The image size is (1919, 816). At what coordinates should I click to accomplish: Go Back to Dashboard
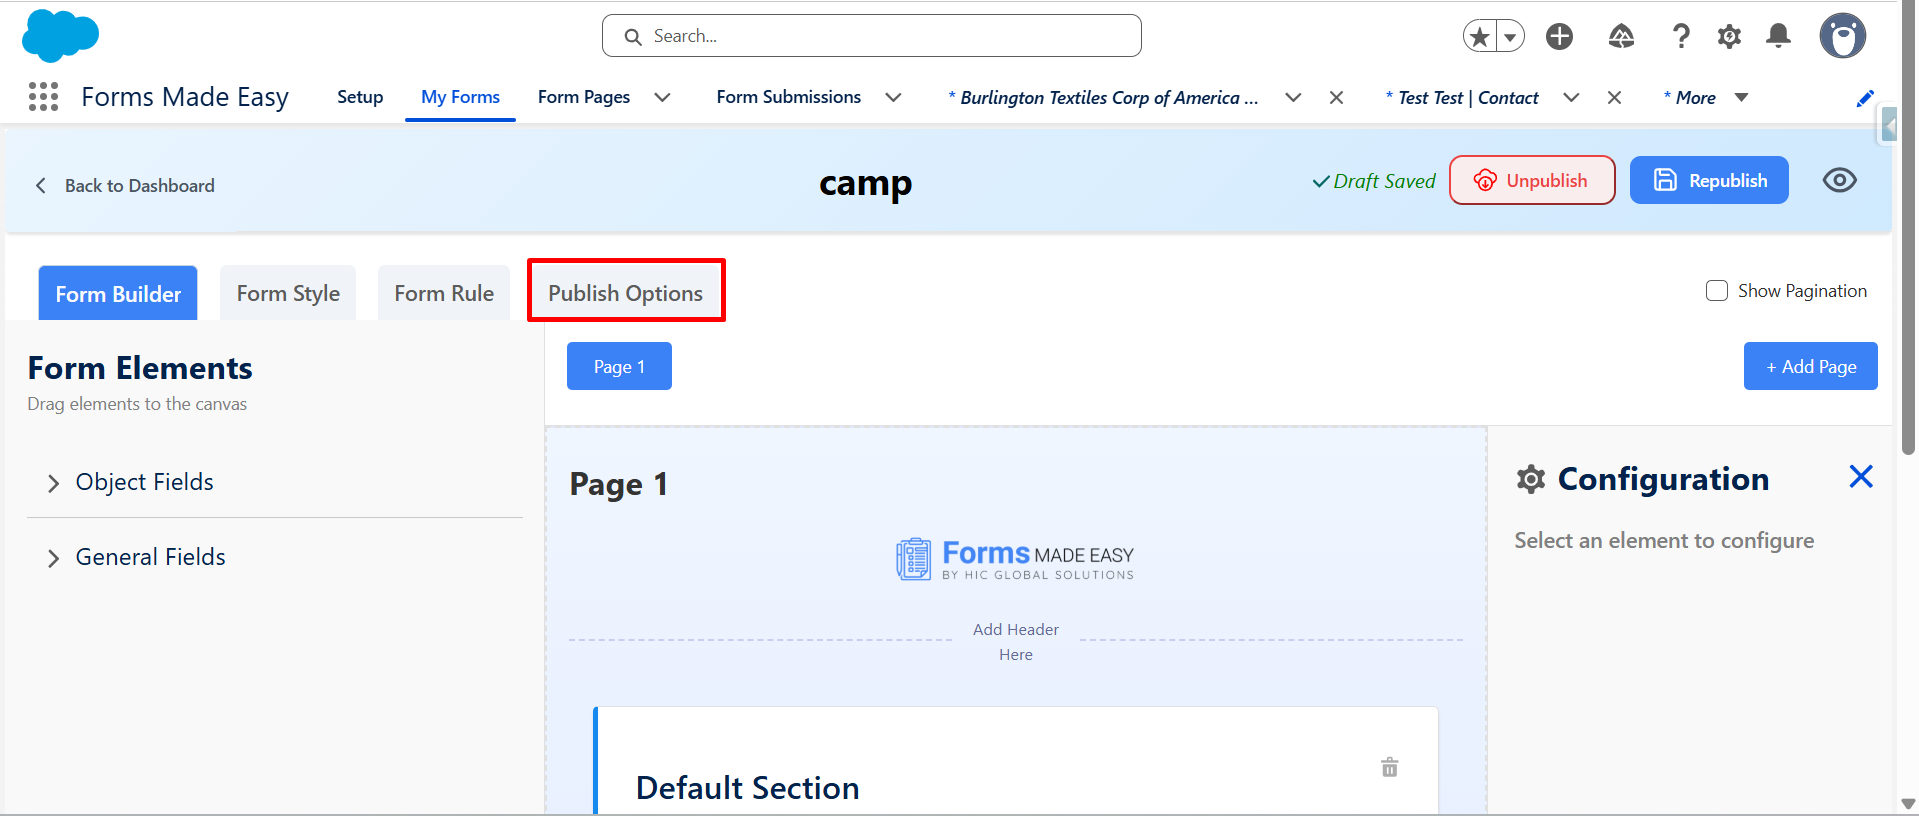click(x=125, y=186)
